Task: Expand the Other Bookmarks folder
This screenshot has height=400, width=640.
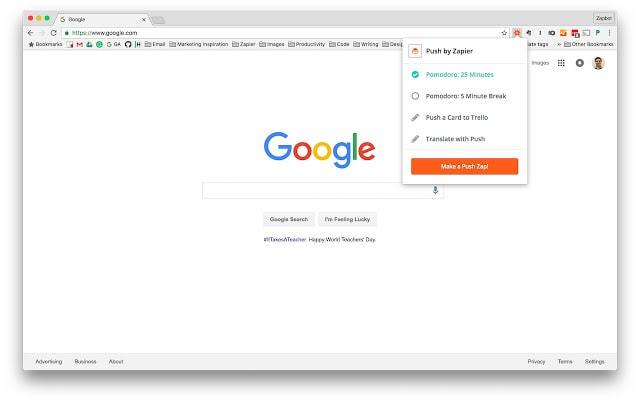Action: 589,44
